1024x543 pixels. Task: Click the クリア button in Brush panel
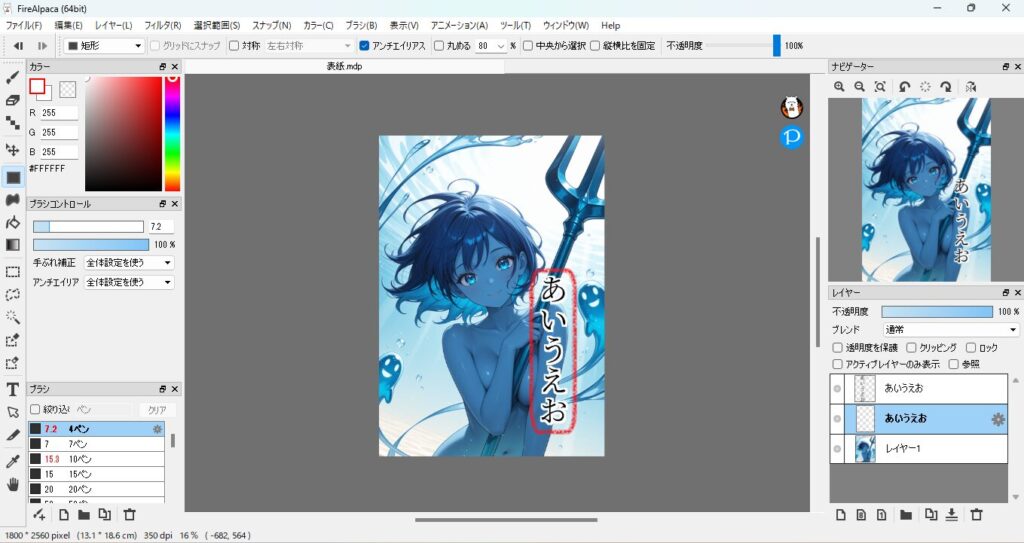[x=157, y=410]
